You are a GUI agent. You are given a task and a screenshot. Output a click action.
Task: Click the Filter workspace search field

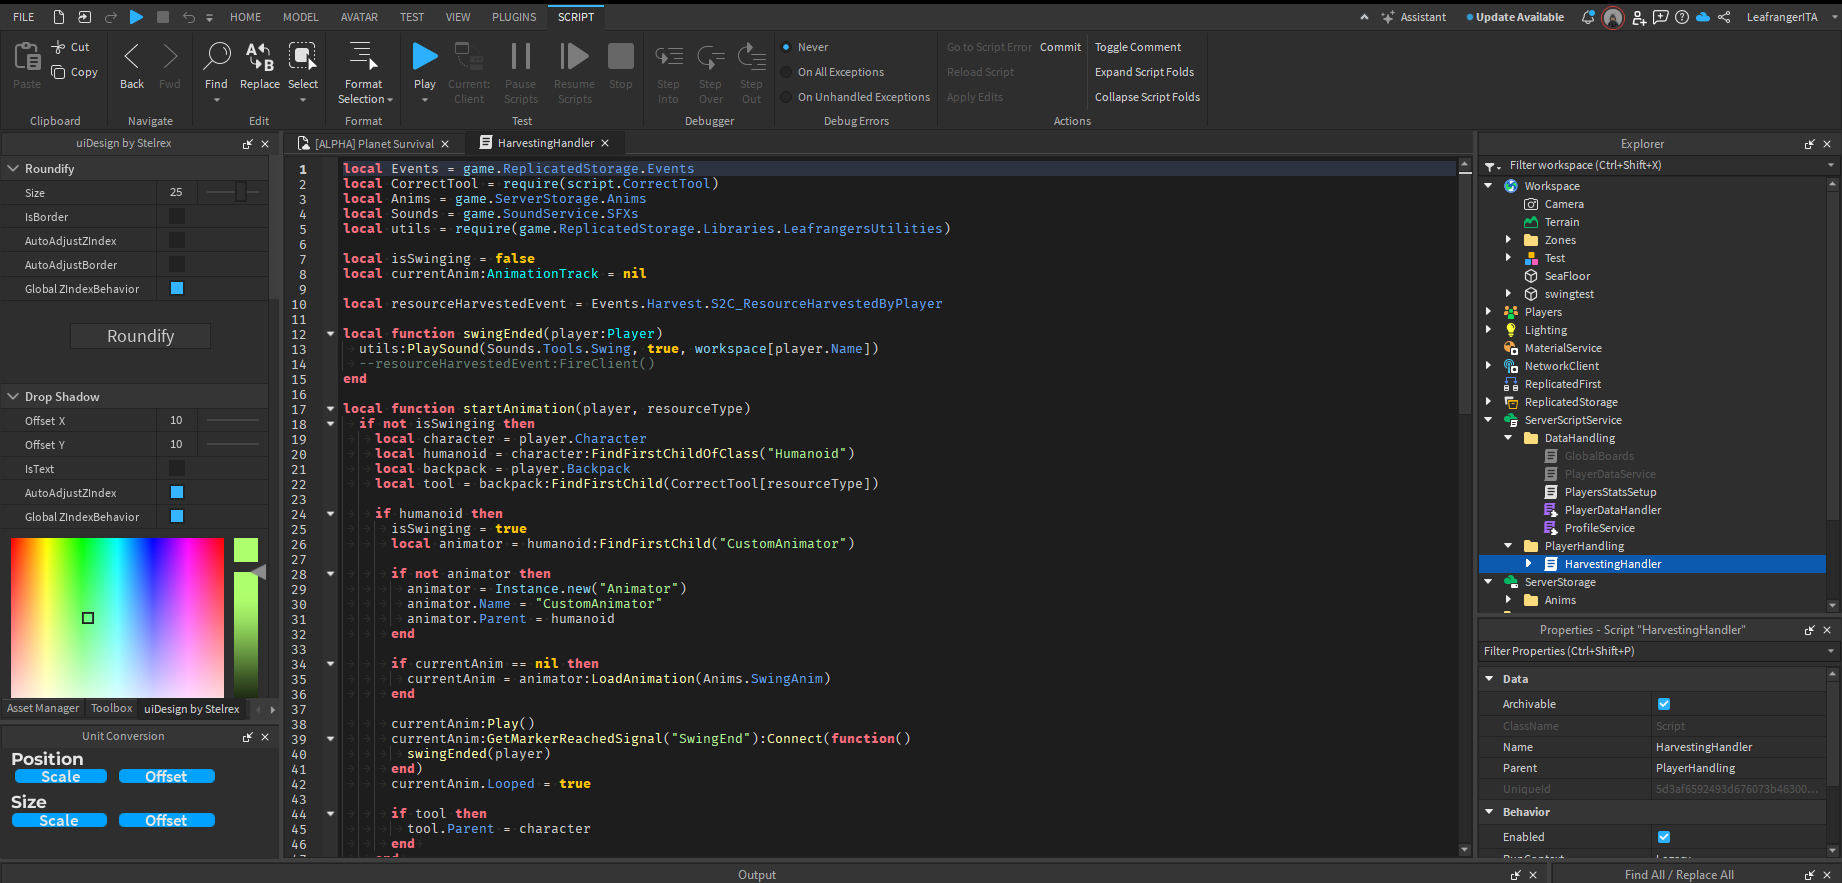pyautogui.click(x=1655, y=165)
